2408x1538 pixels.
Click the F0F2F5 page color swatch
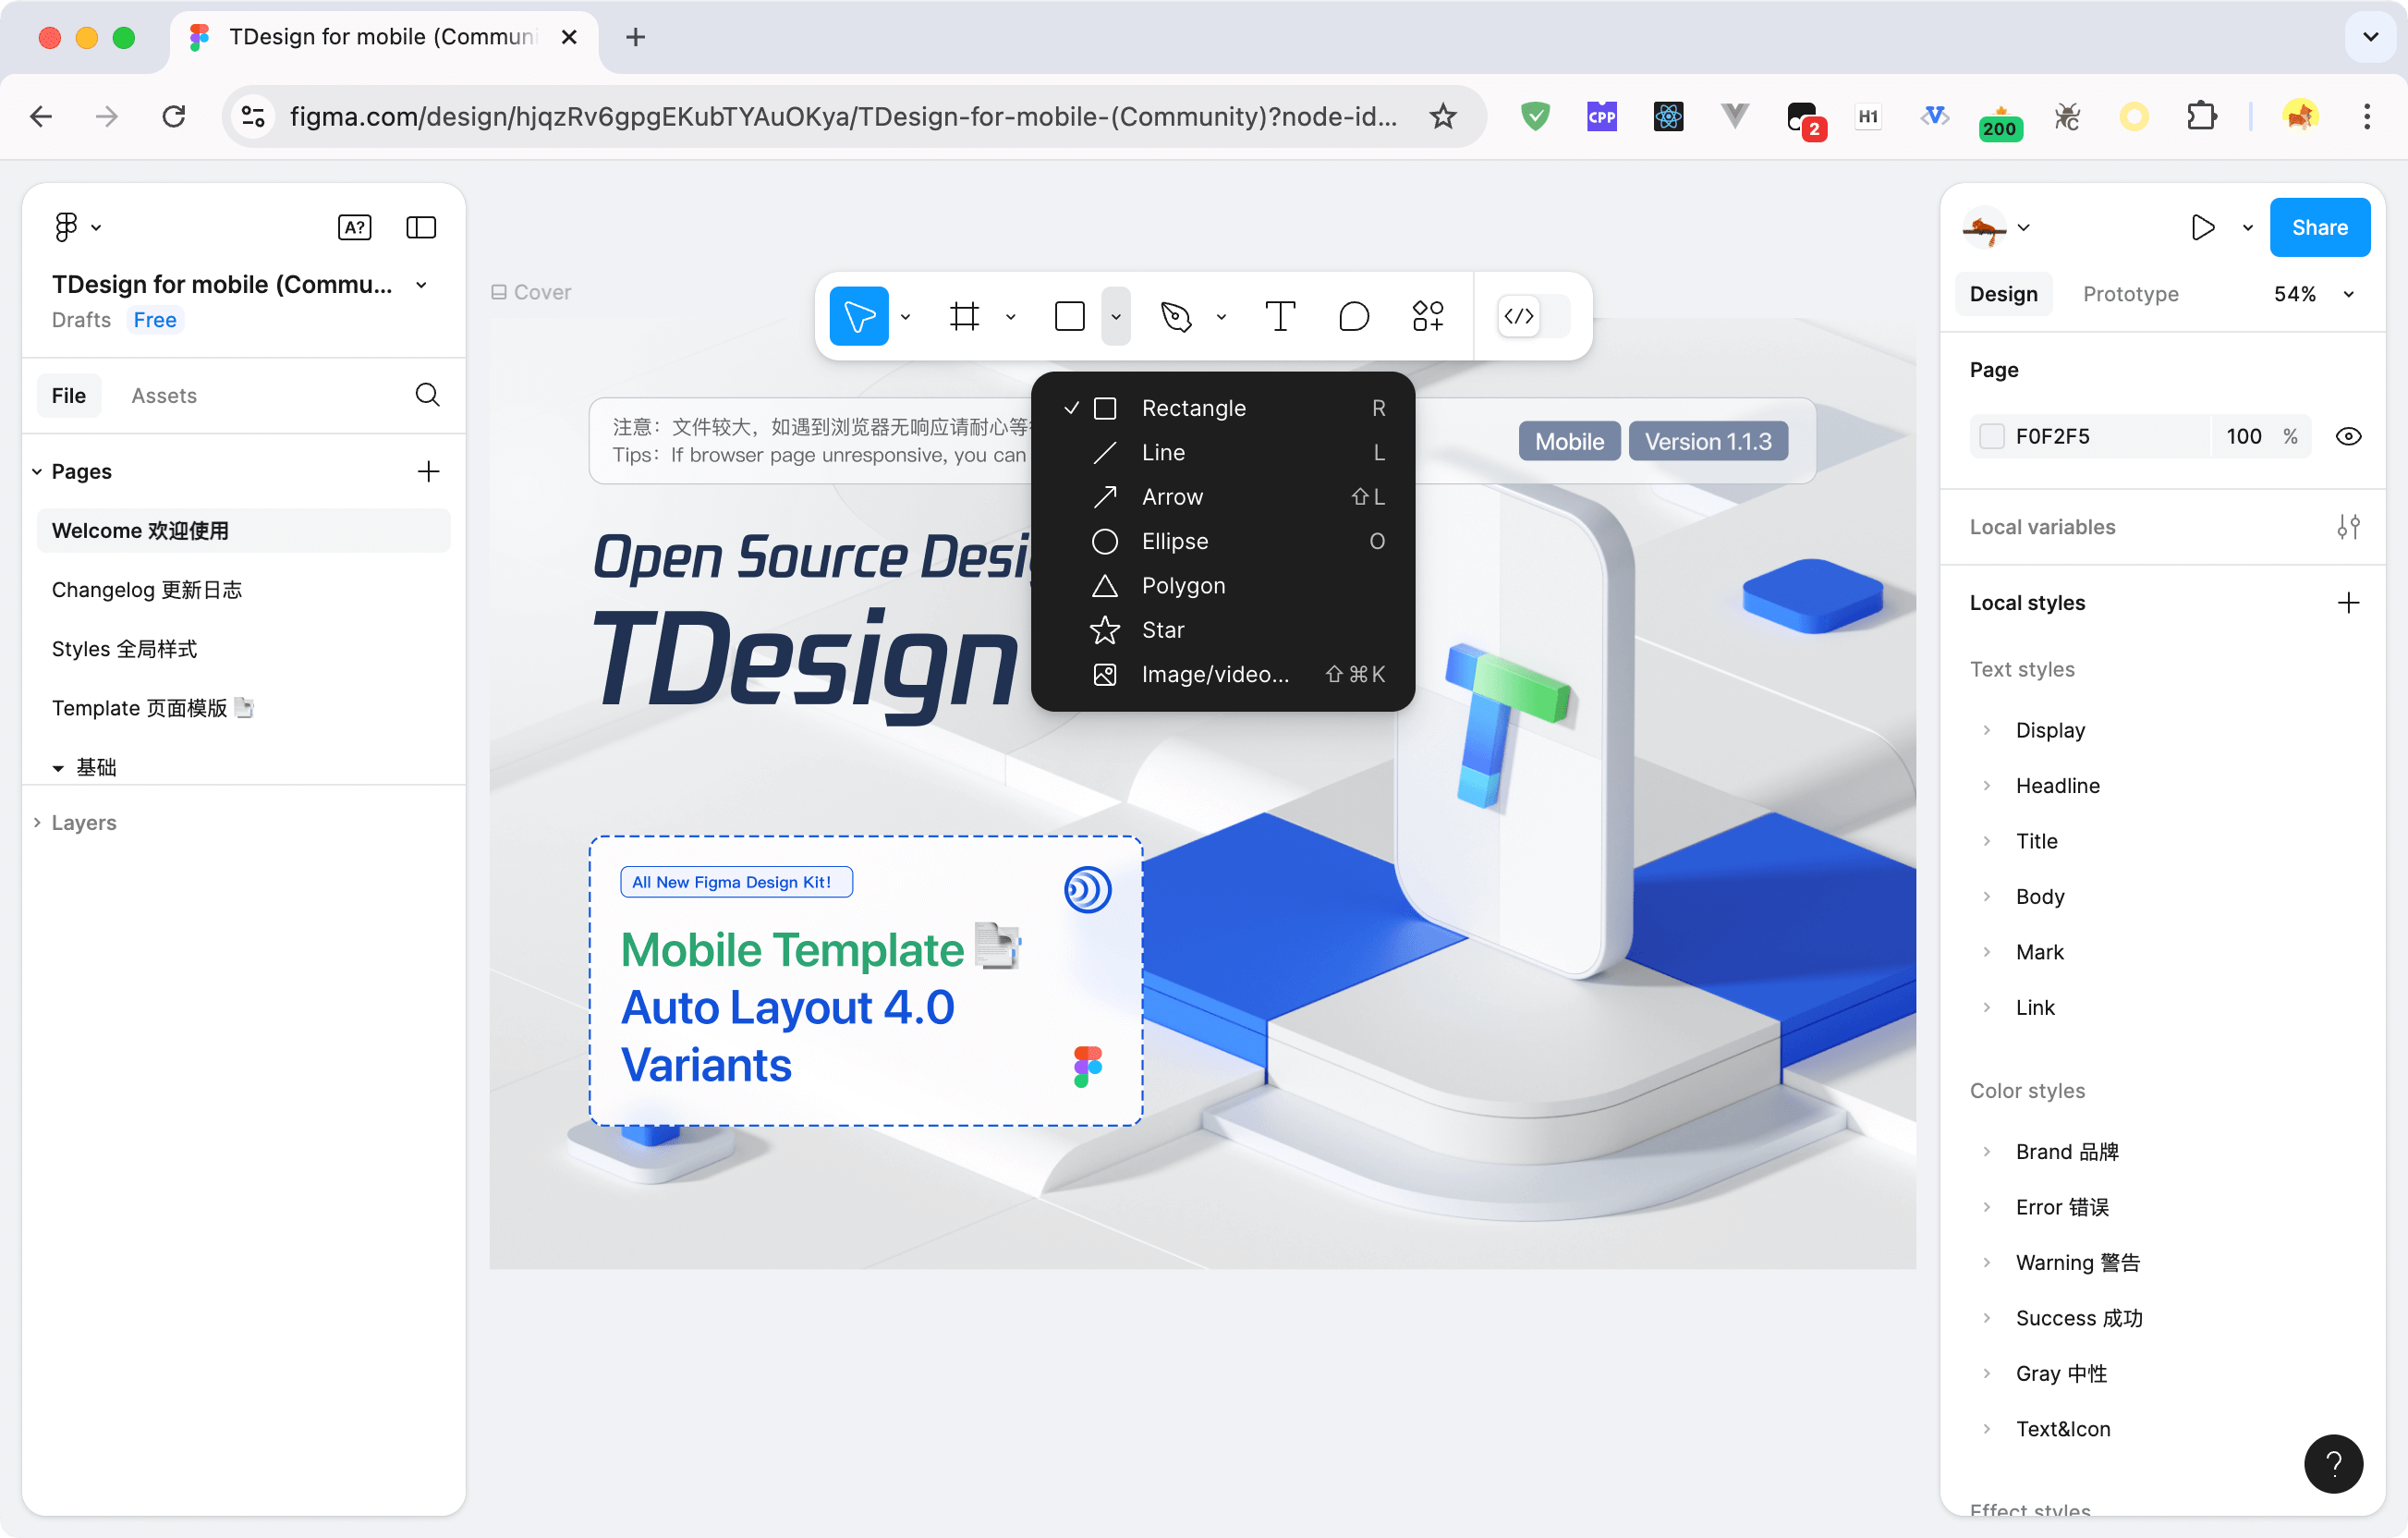(x=1991, y=437)
